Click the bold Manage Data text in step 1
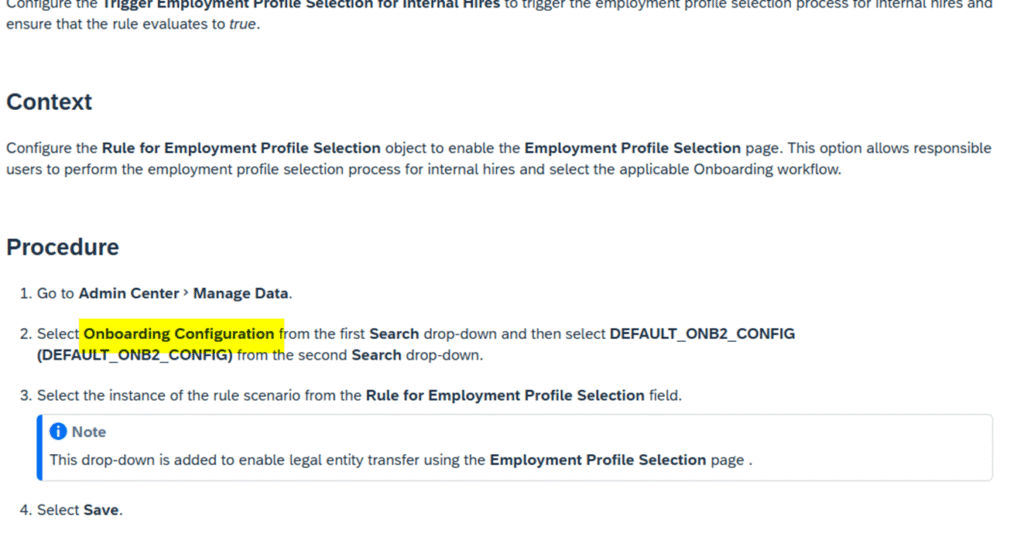 pos(240,294)
